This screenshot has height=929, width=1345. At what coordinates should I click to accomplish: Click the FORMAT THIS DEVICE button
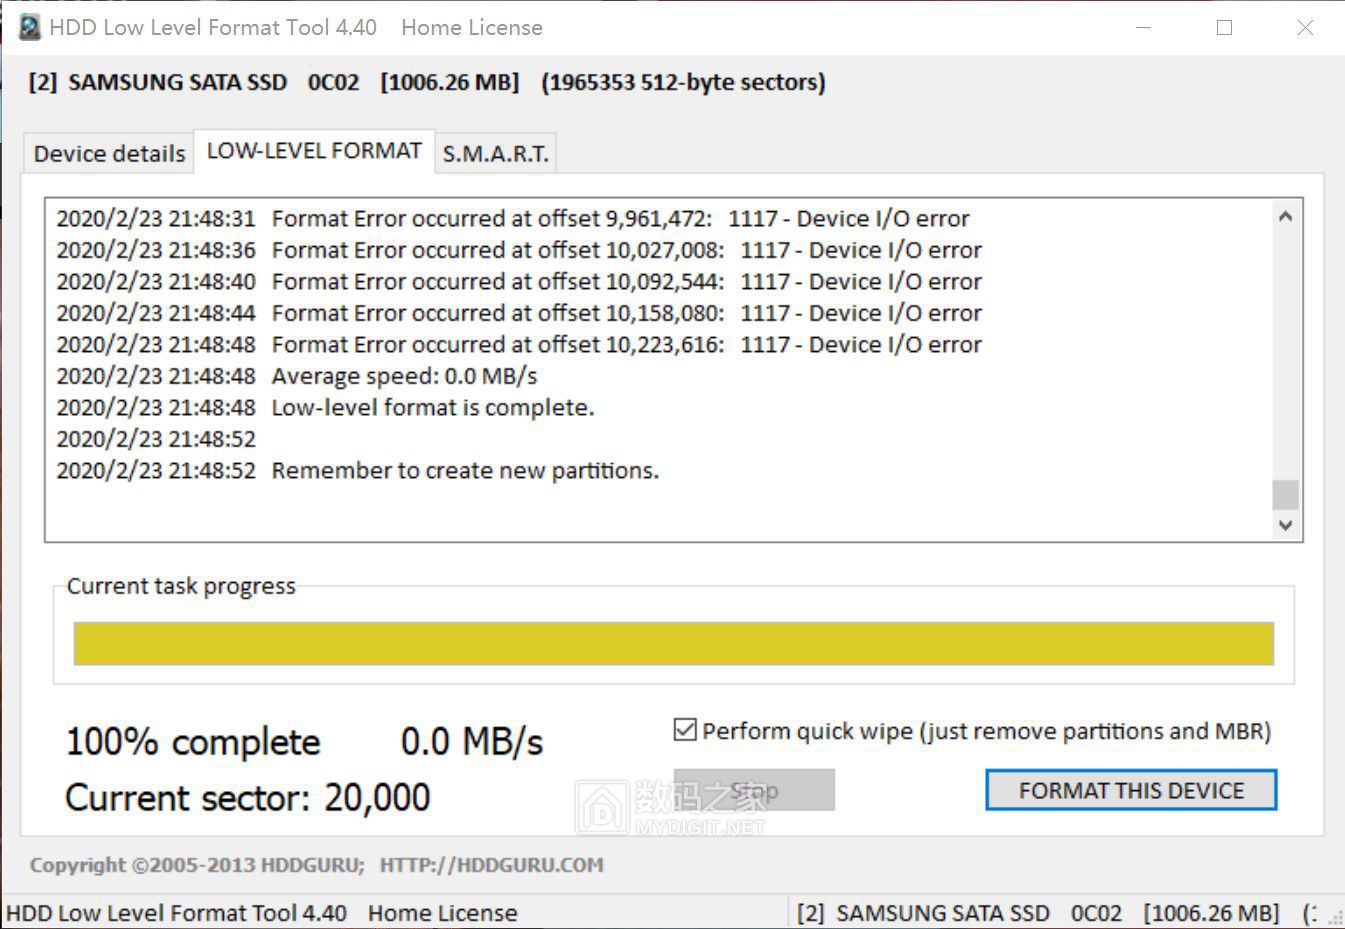tap(1130, 790)
